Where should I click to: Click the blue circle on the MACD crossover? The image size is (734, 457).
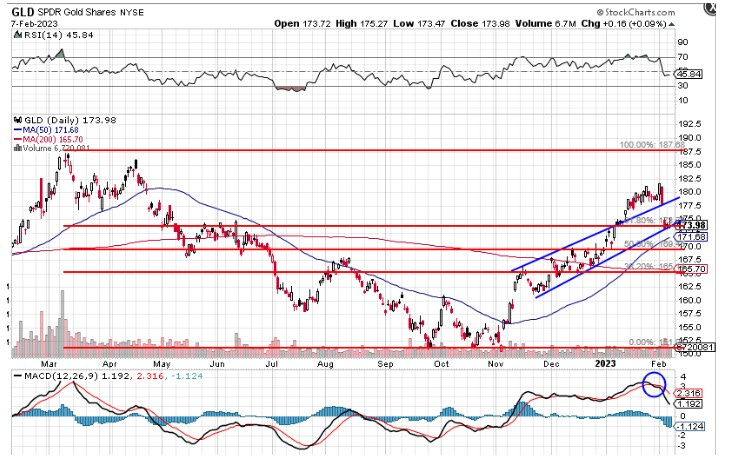655,384
